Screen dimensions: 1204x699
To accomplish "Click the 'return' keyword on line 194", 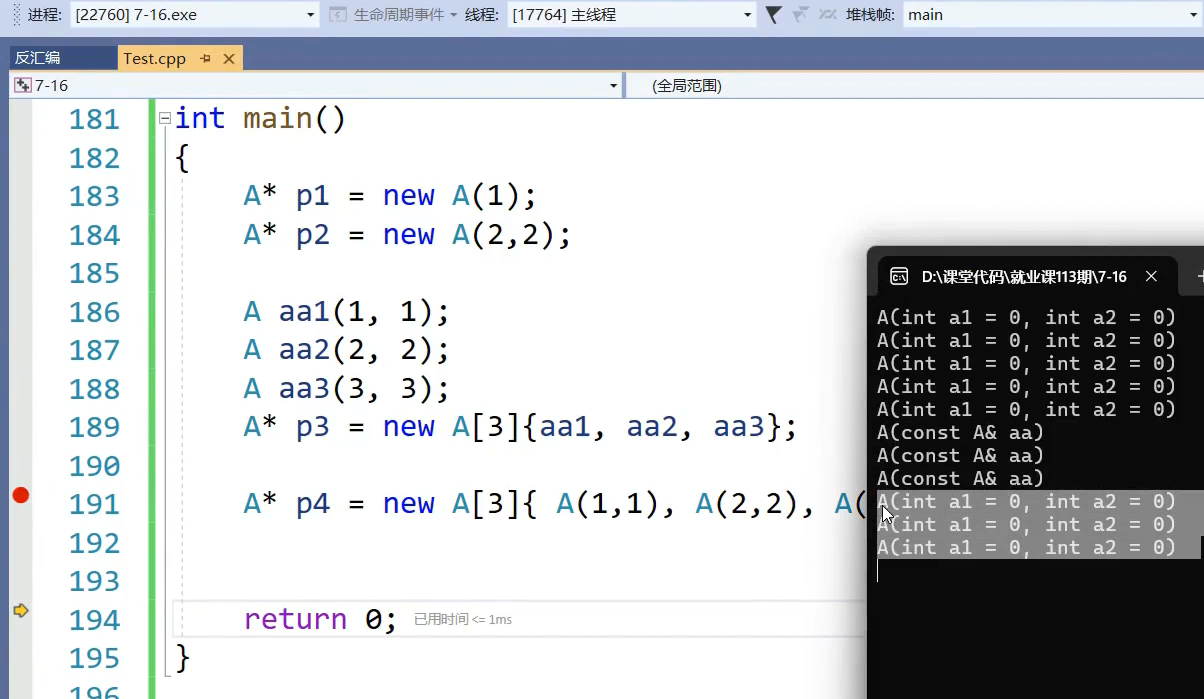I will coord(295,620).
